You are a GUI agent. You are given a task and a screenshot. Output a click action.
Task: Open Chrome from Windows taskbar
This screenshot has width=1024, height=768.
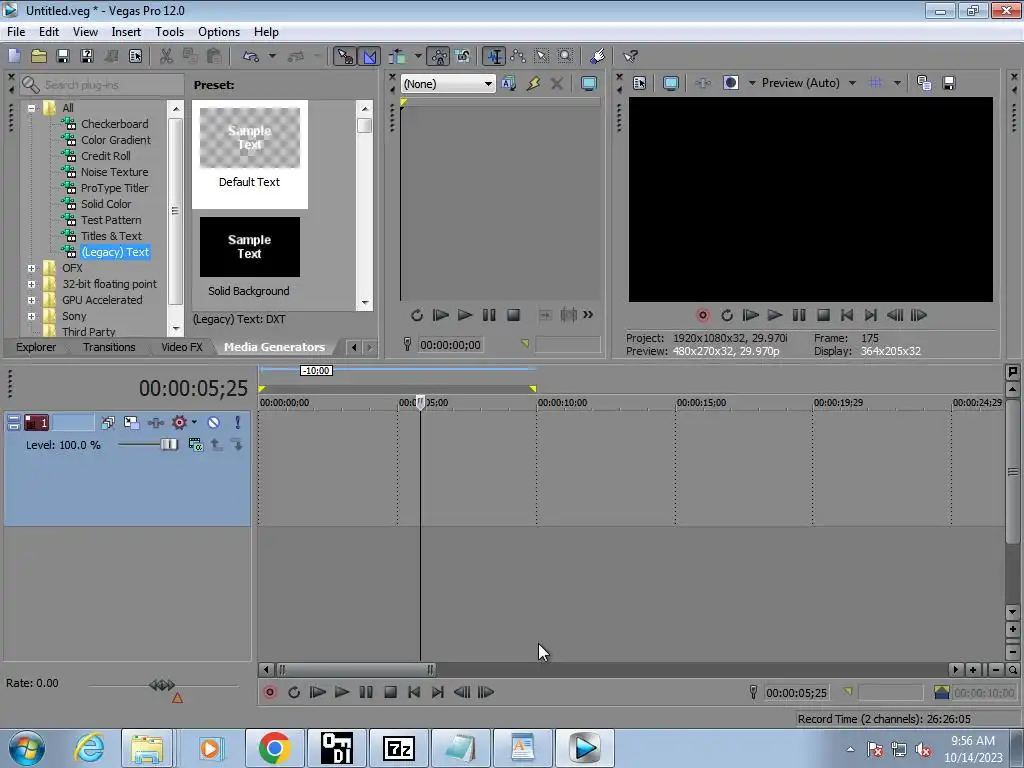274,748
